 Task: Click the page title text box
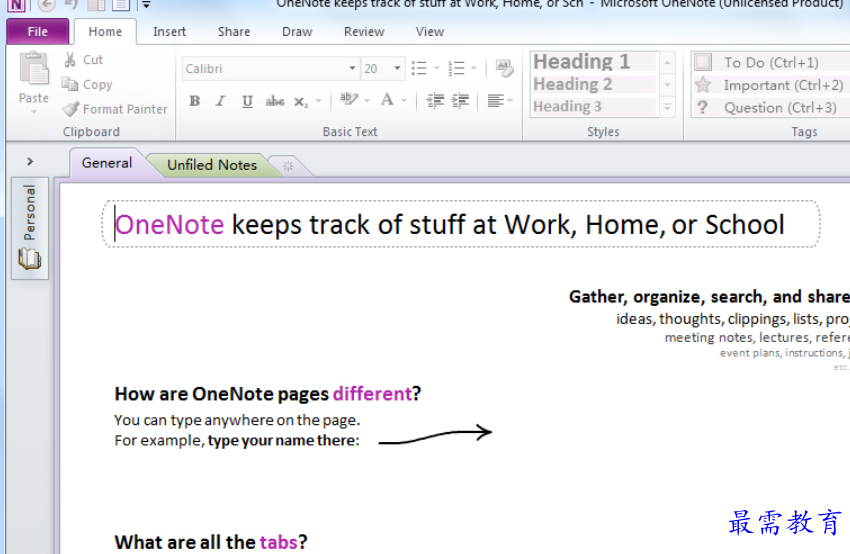[461, 224]
